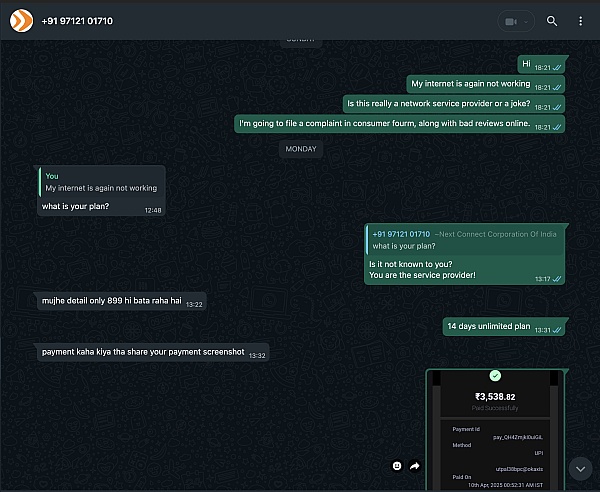Click 'Next Connect Corporation Of India' name in quote
The image size is (600, 492).
pyautogui.click(x=496, y=234)
